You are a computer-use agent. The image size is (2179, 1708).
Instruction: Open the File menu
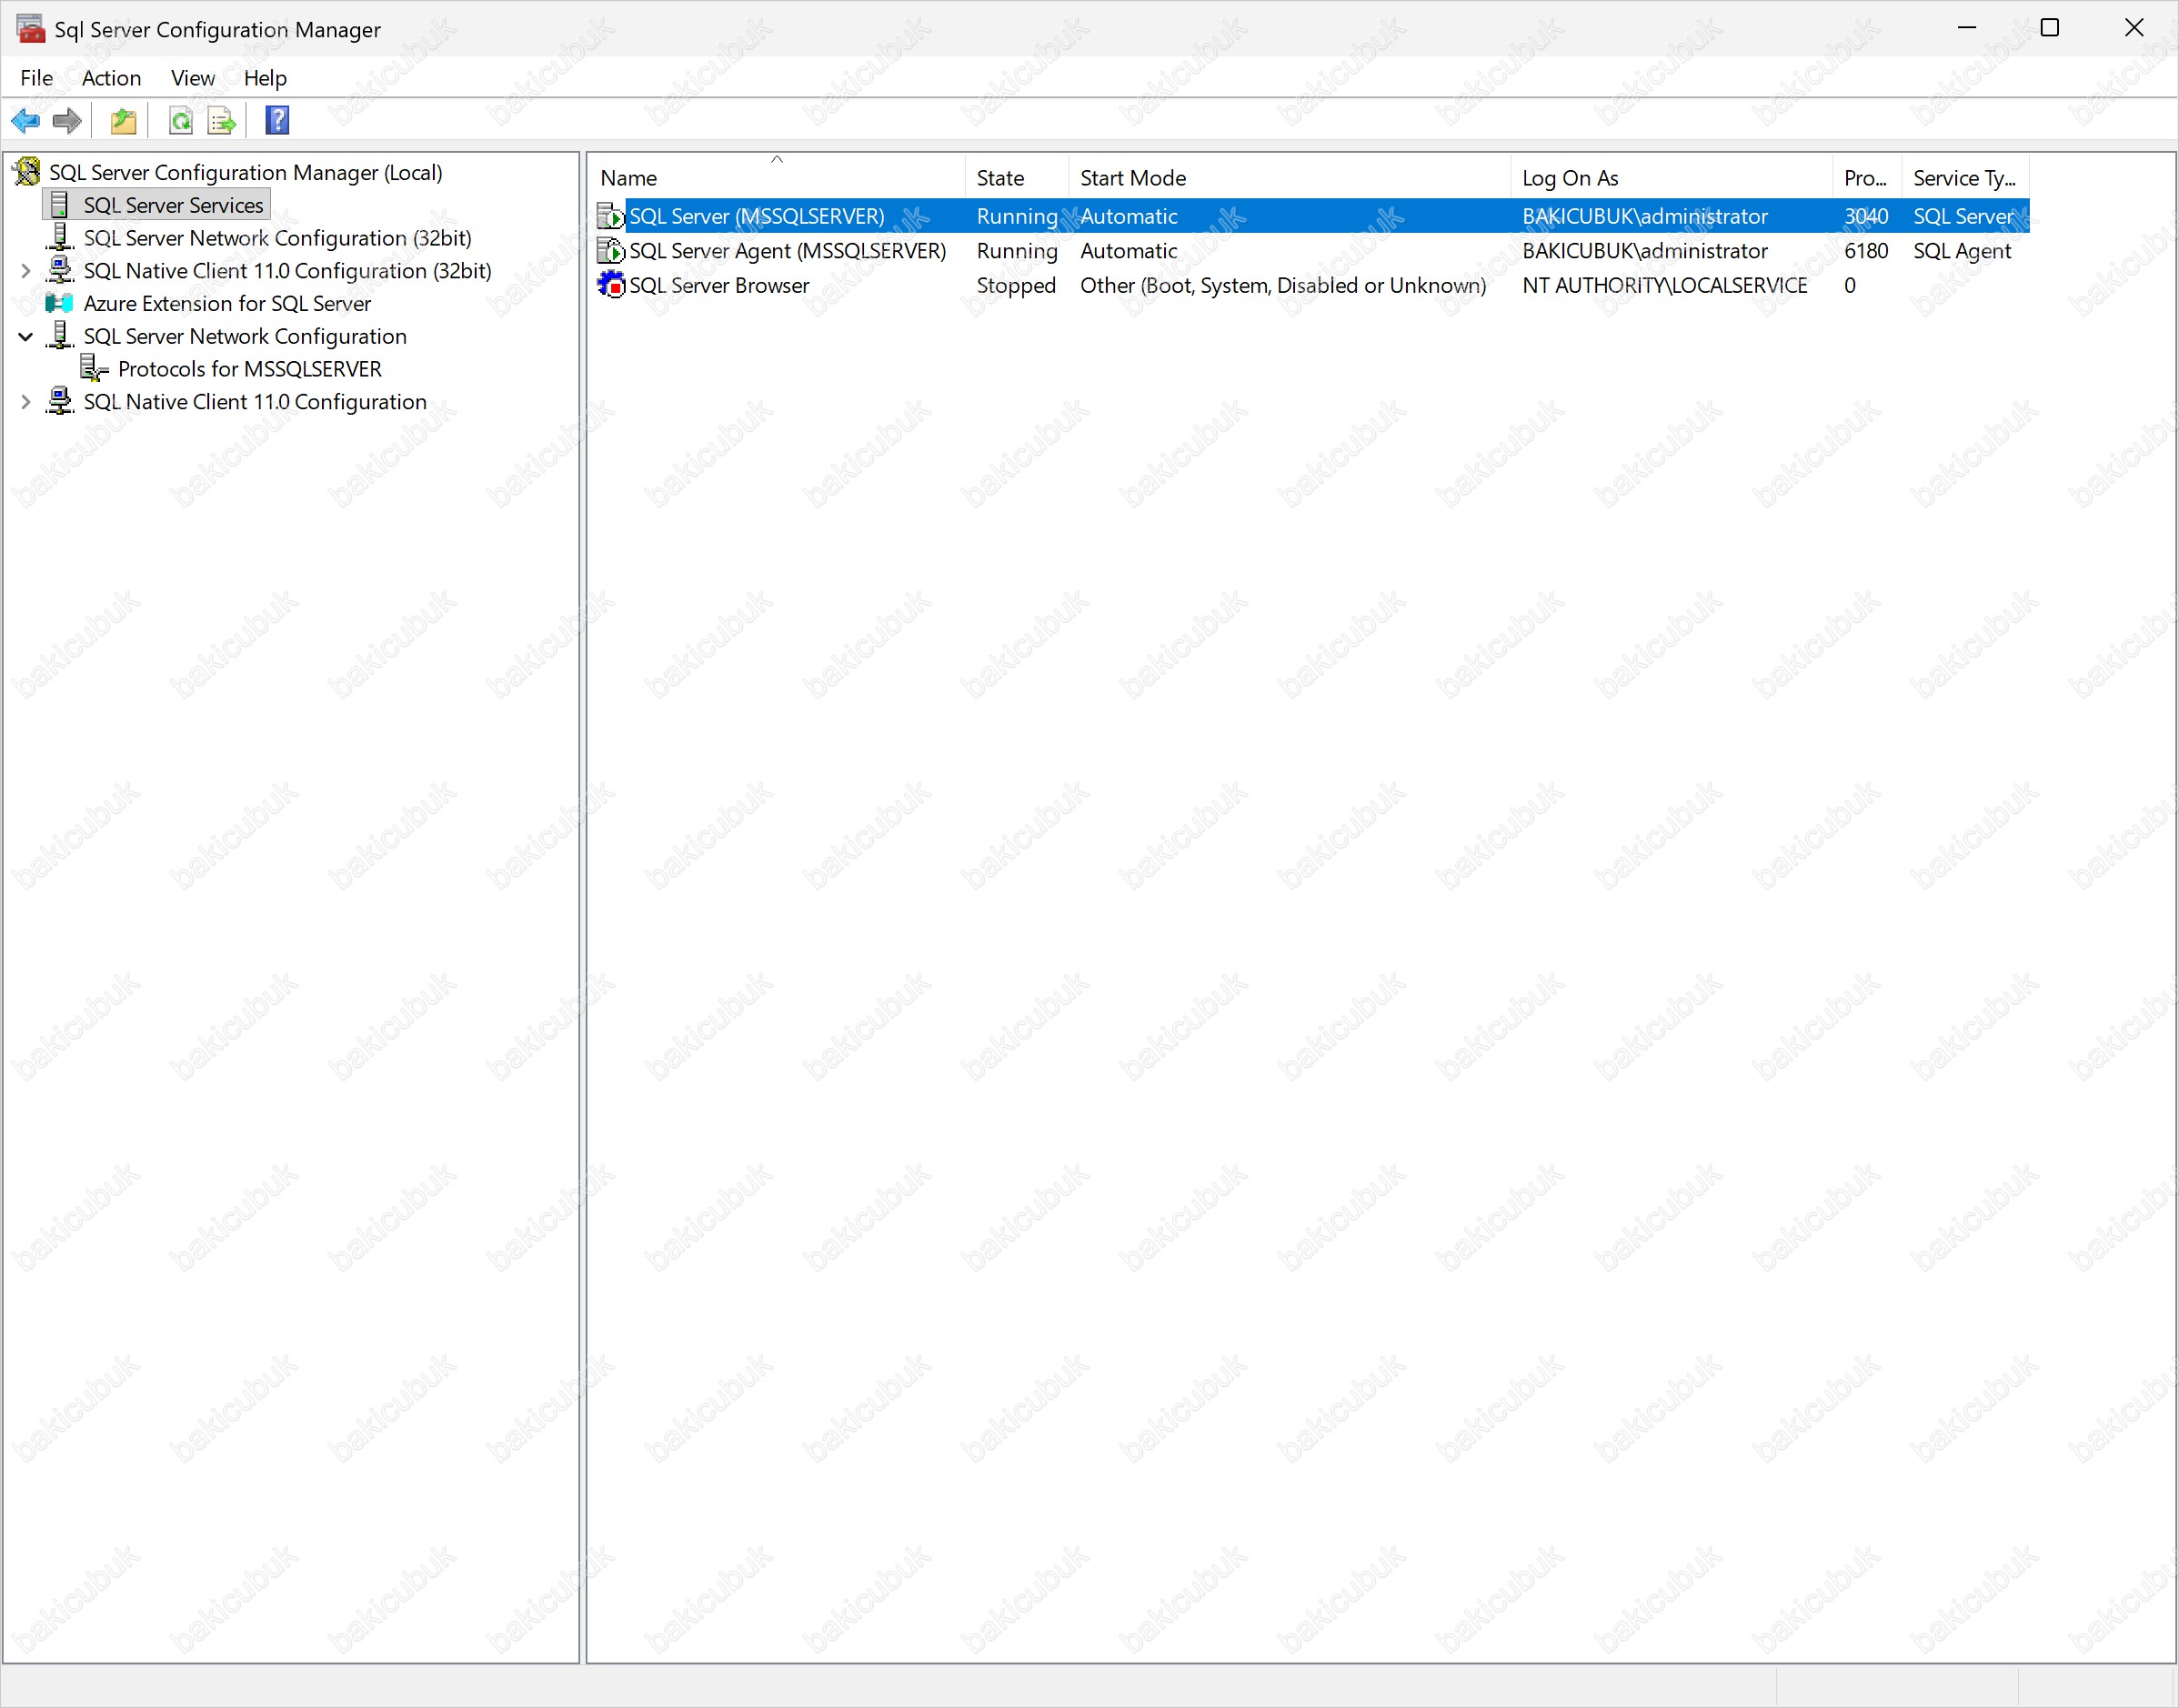point(36,78)
